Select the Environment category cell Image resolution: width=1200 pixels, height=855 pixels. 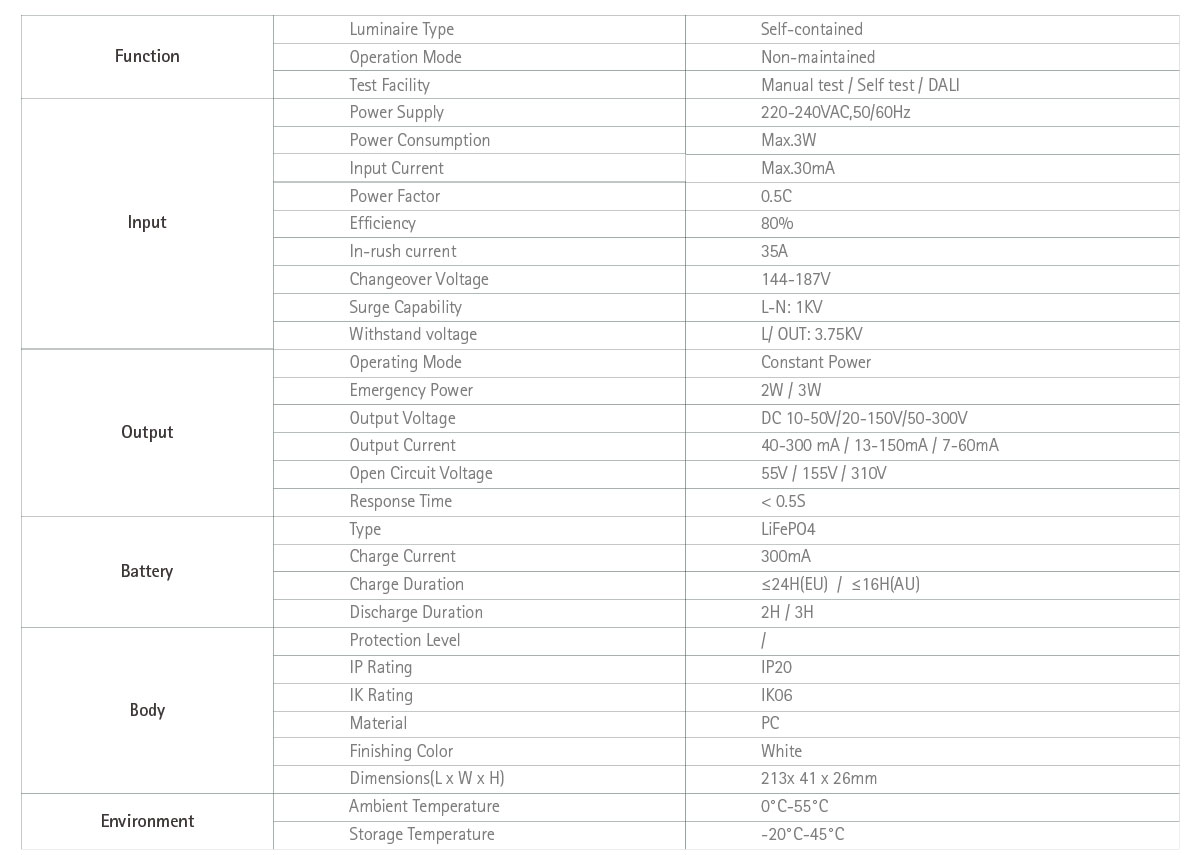tap(147, 821)
